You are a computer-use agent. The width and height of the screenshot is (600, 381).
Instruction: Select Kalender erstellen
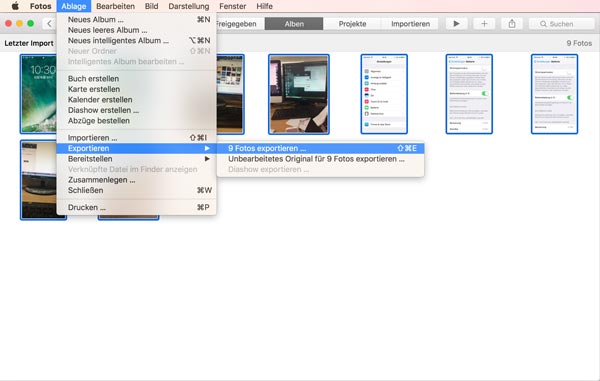click(x=136, y=99)
